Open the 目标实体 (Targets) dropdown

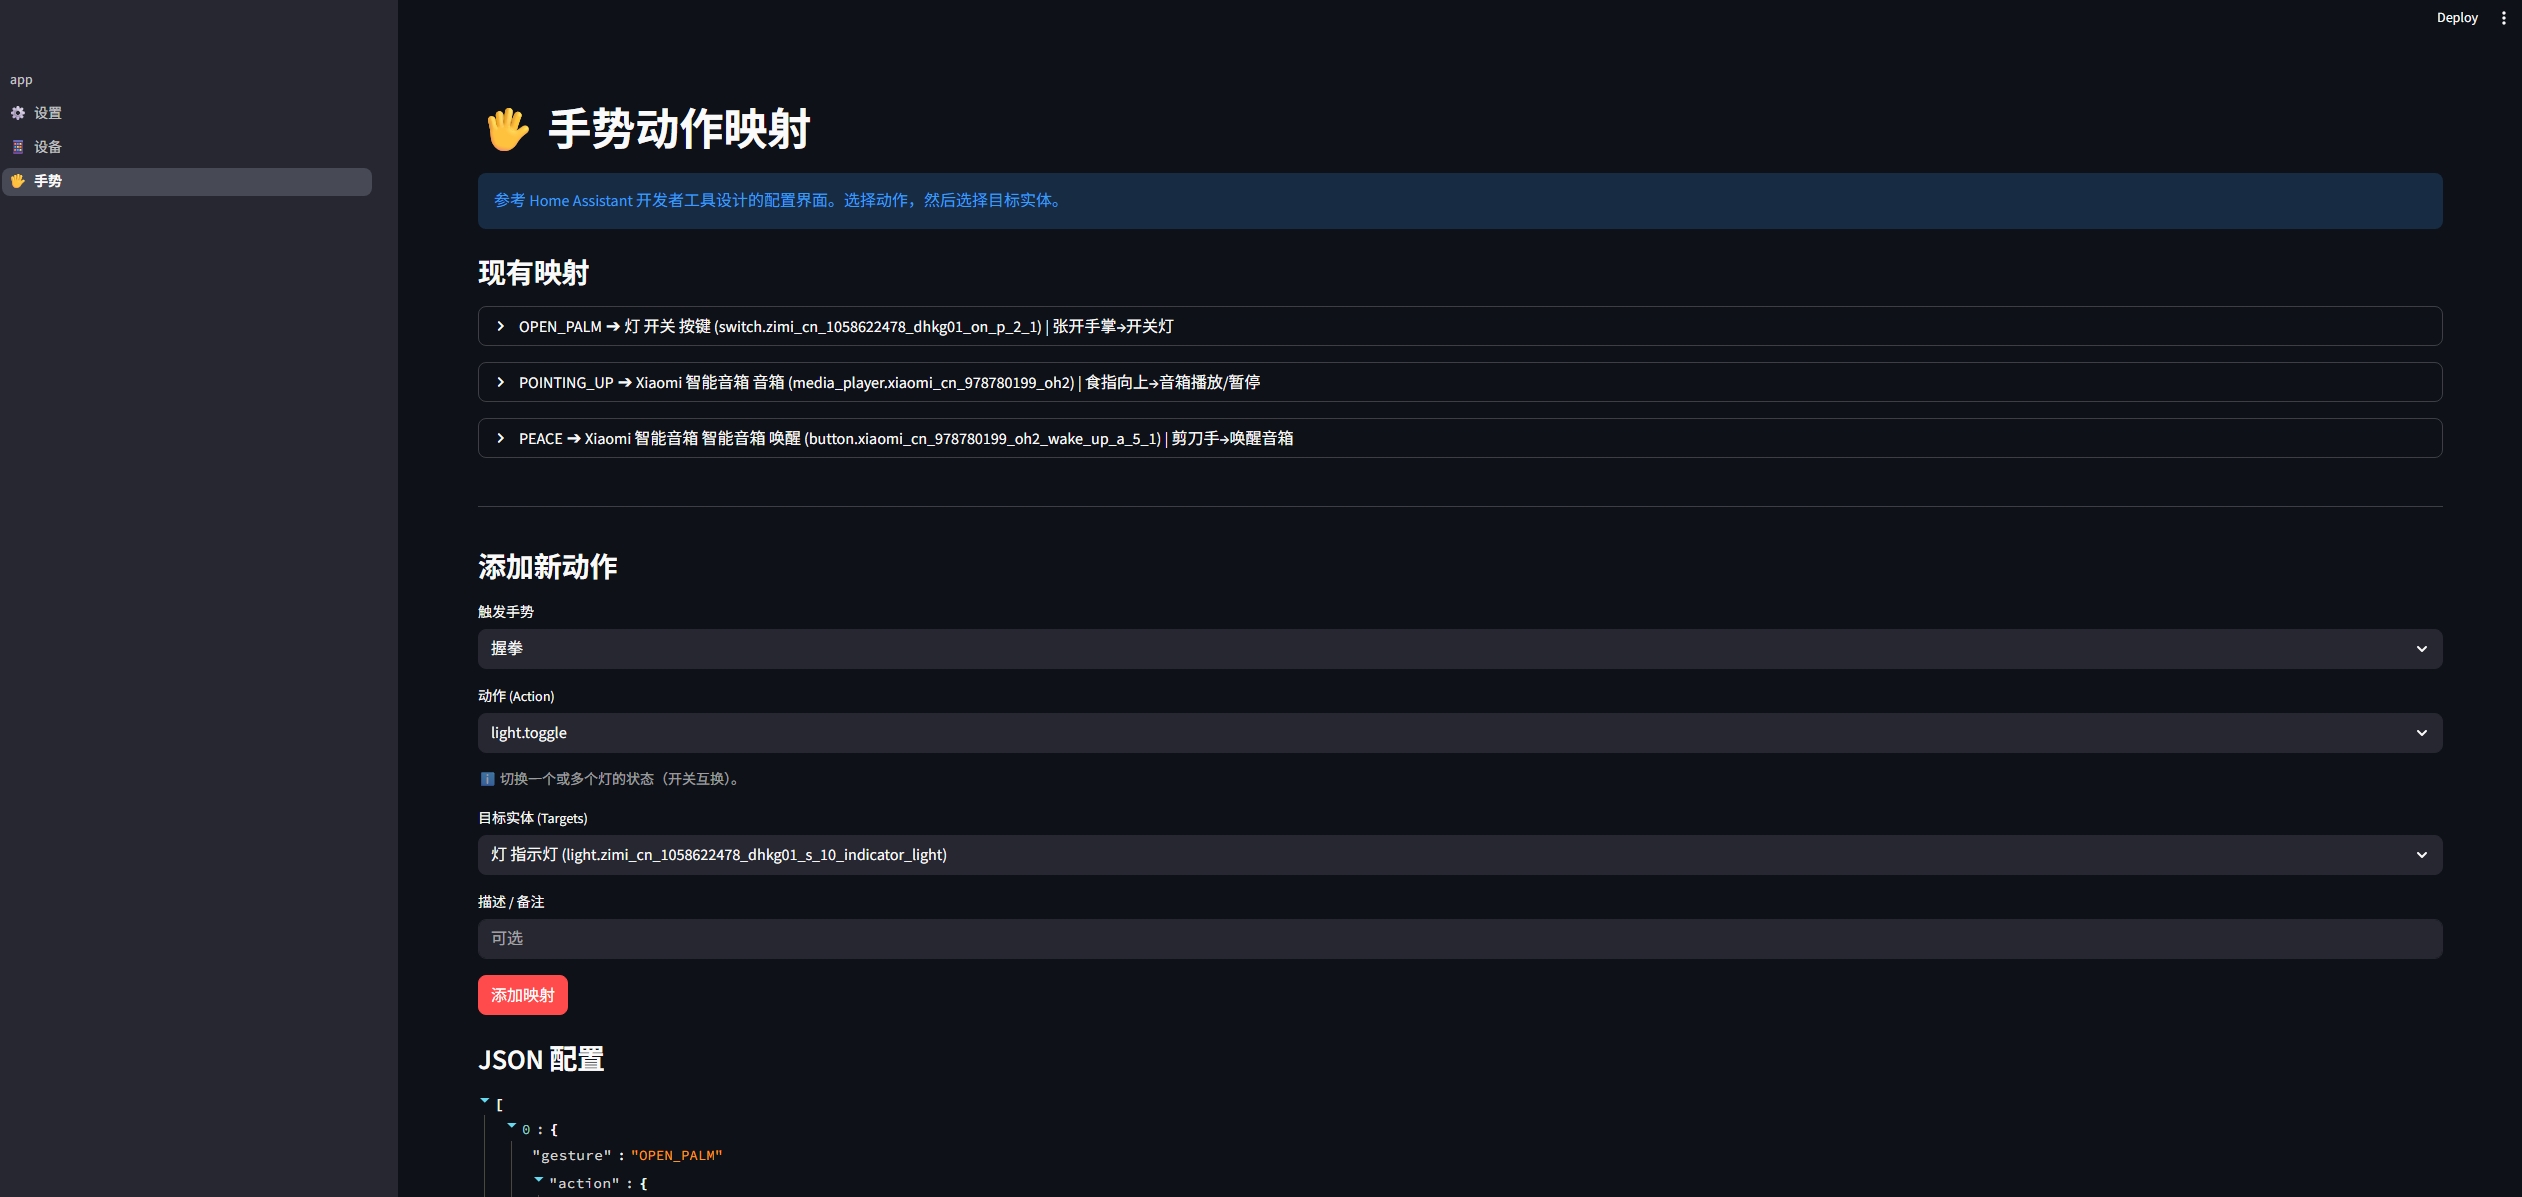pos(1459,855)
